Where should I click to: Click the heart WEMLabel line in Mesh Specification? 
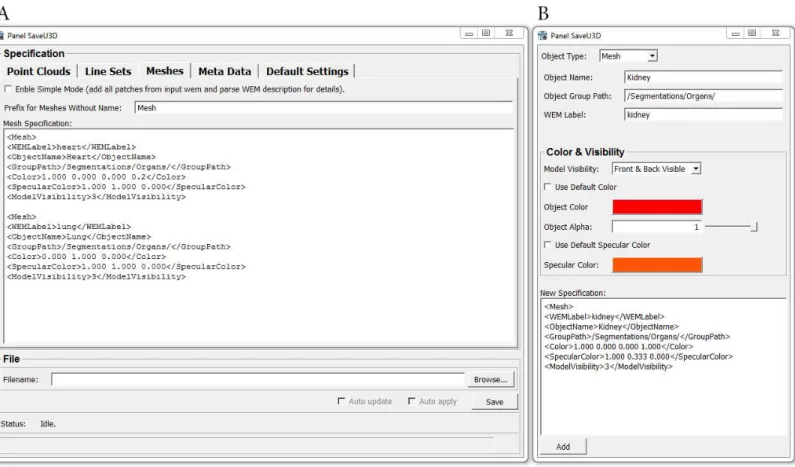[x=71, y=147]
